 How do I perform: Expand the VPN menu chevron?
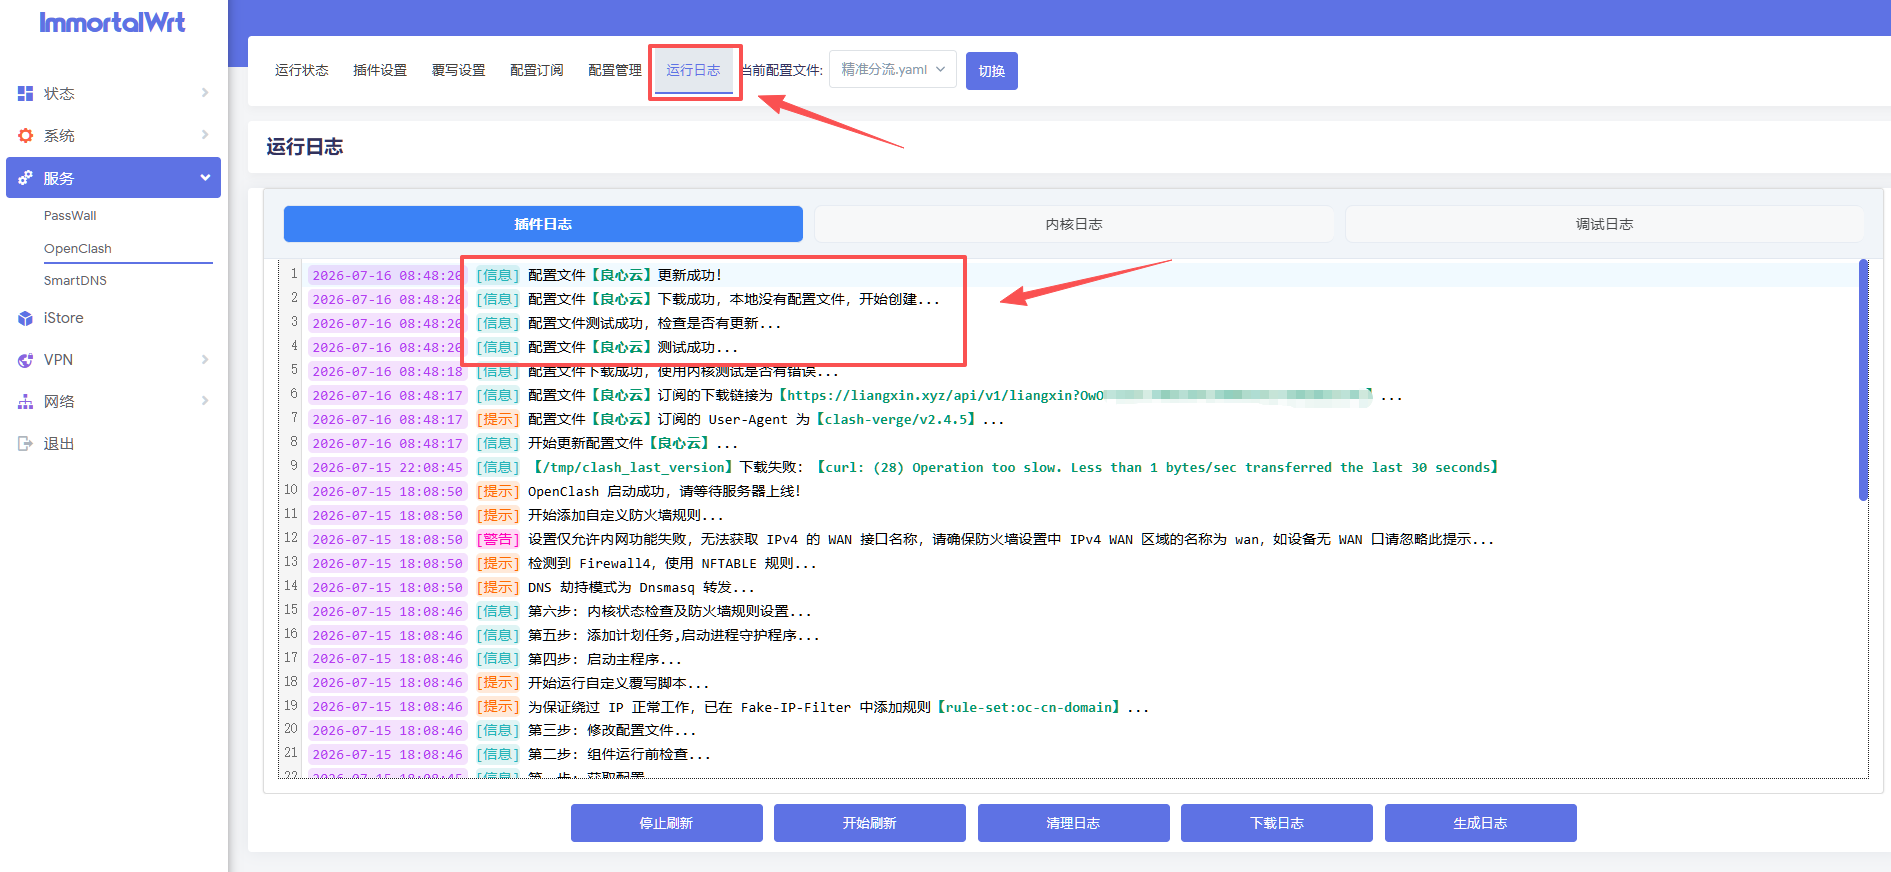click(205, 360)
